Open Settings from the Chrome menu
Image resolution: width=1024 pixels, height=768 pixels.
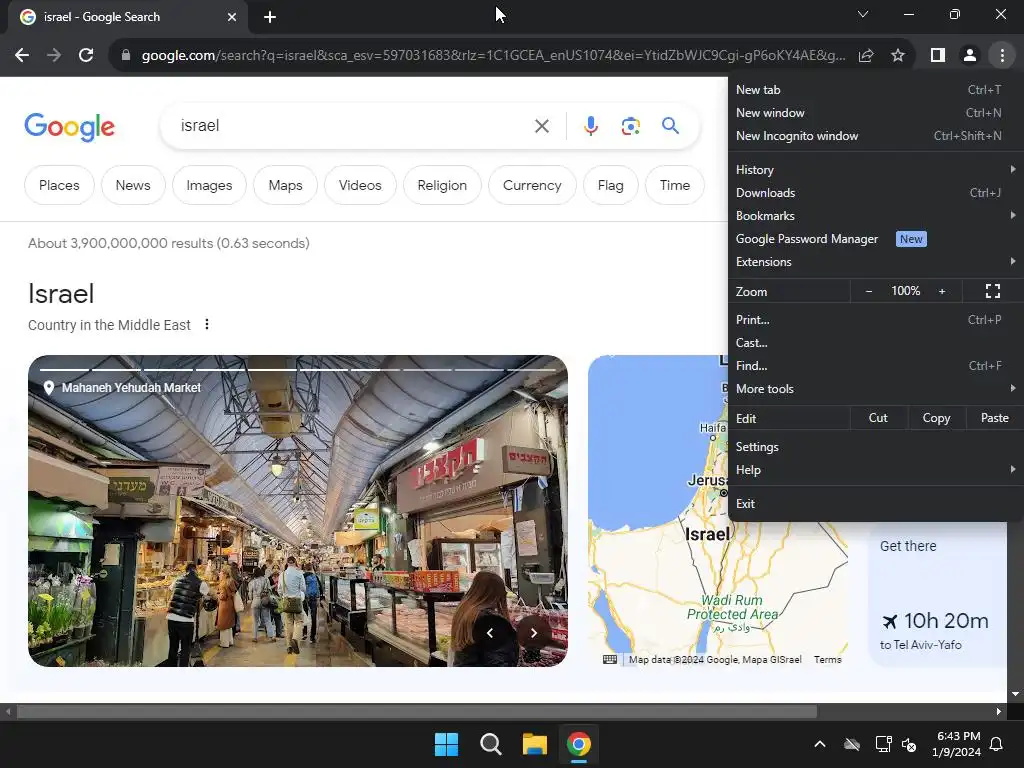pos(875,447)
